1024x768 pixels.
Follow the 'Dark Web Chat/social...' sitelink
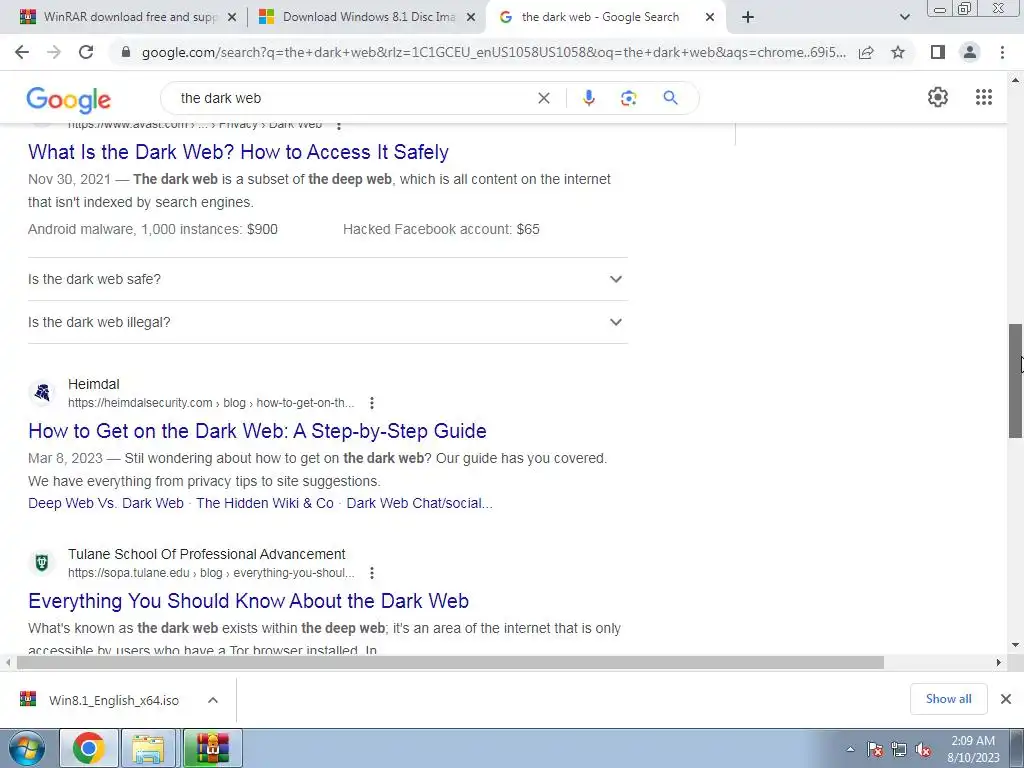point(419,503)
